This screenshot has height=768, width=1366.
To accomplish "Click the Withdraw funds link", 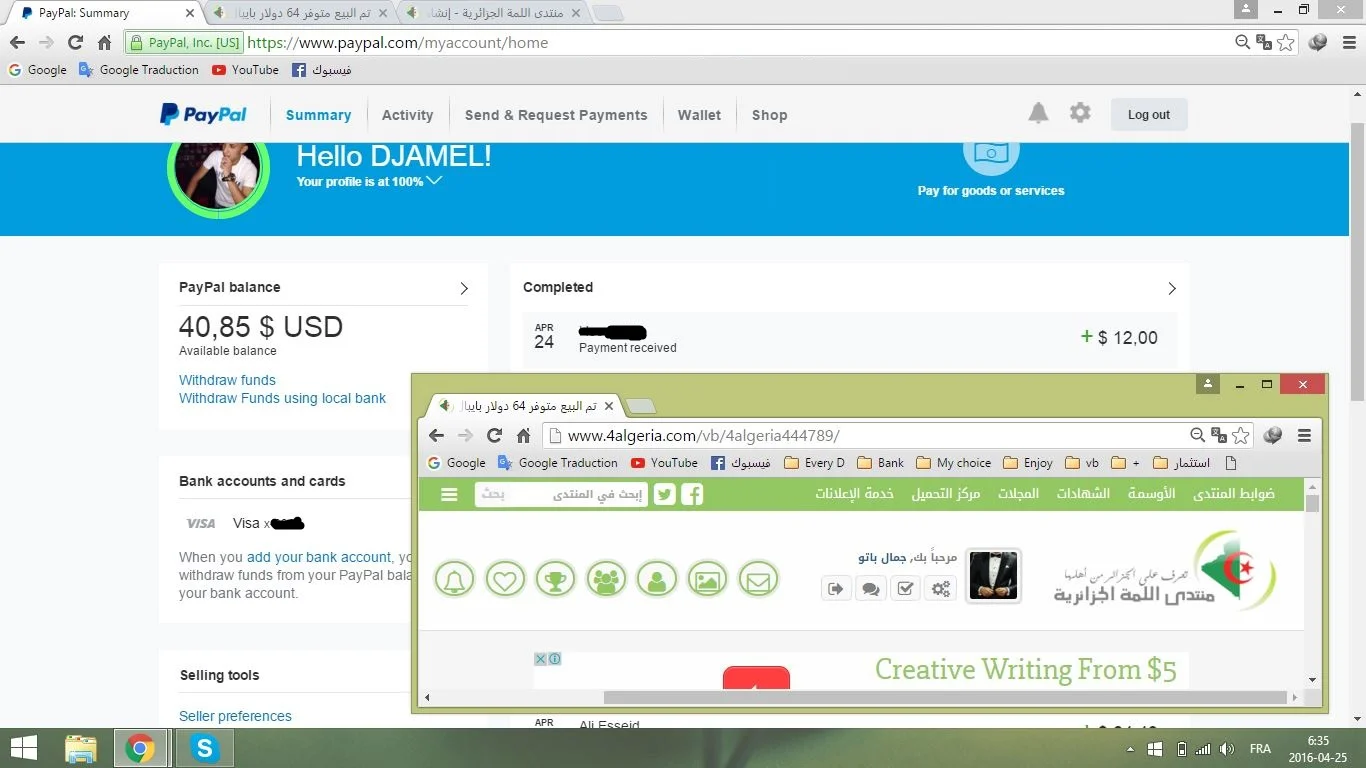I will [x=227, y=380].
